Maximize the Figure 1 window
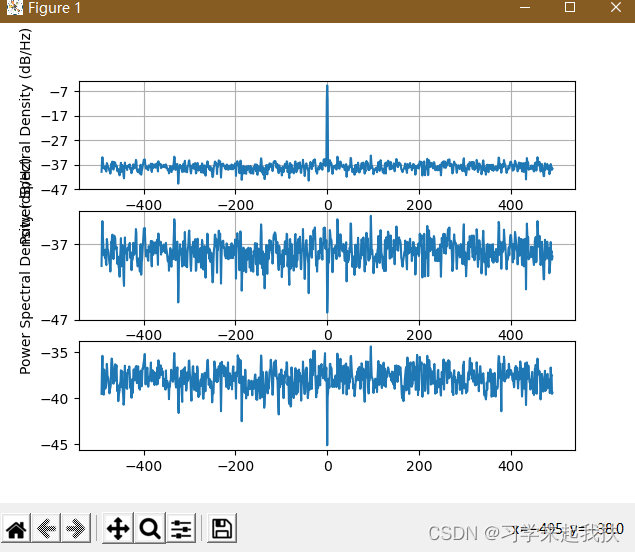Screen dimensions: 635x552 point(570,7)
